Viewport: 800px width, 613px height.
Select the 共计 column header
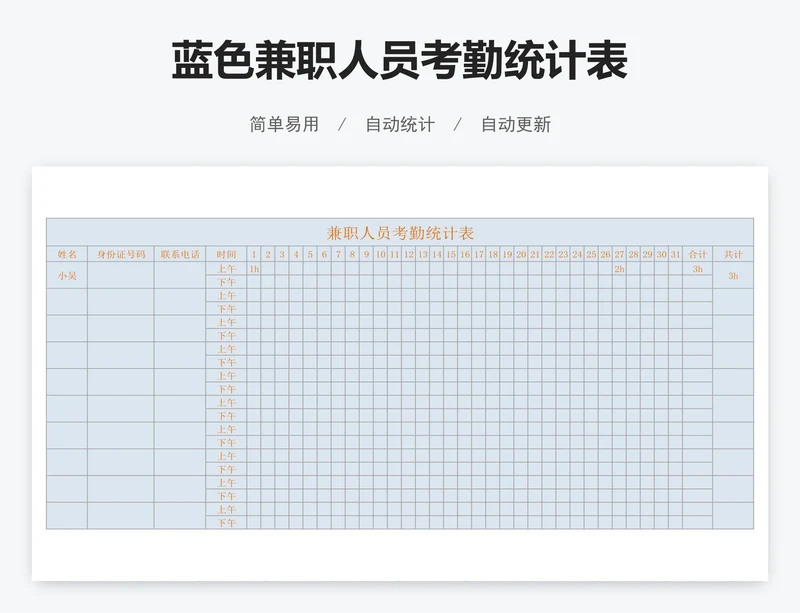[733, 254]
